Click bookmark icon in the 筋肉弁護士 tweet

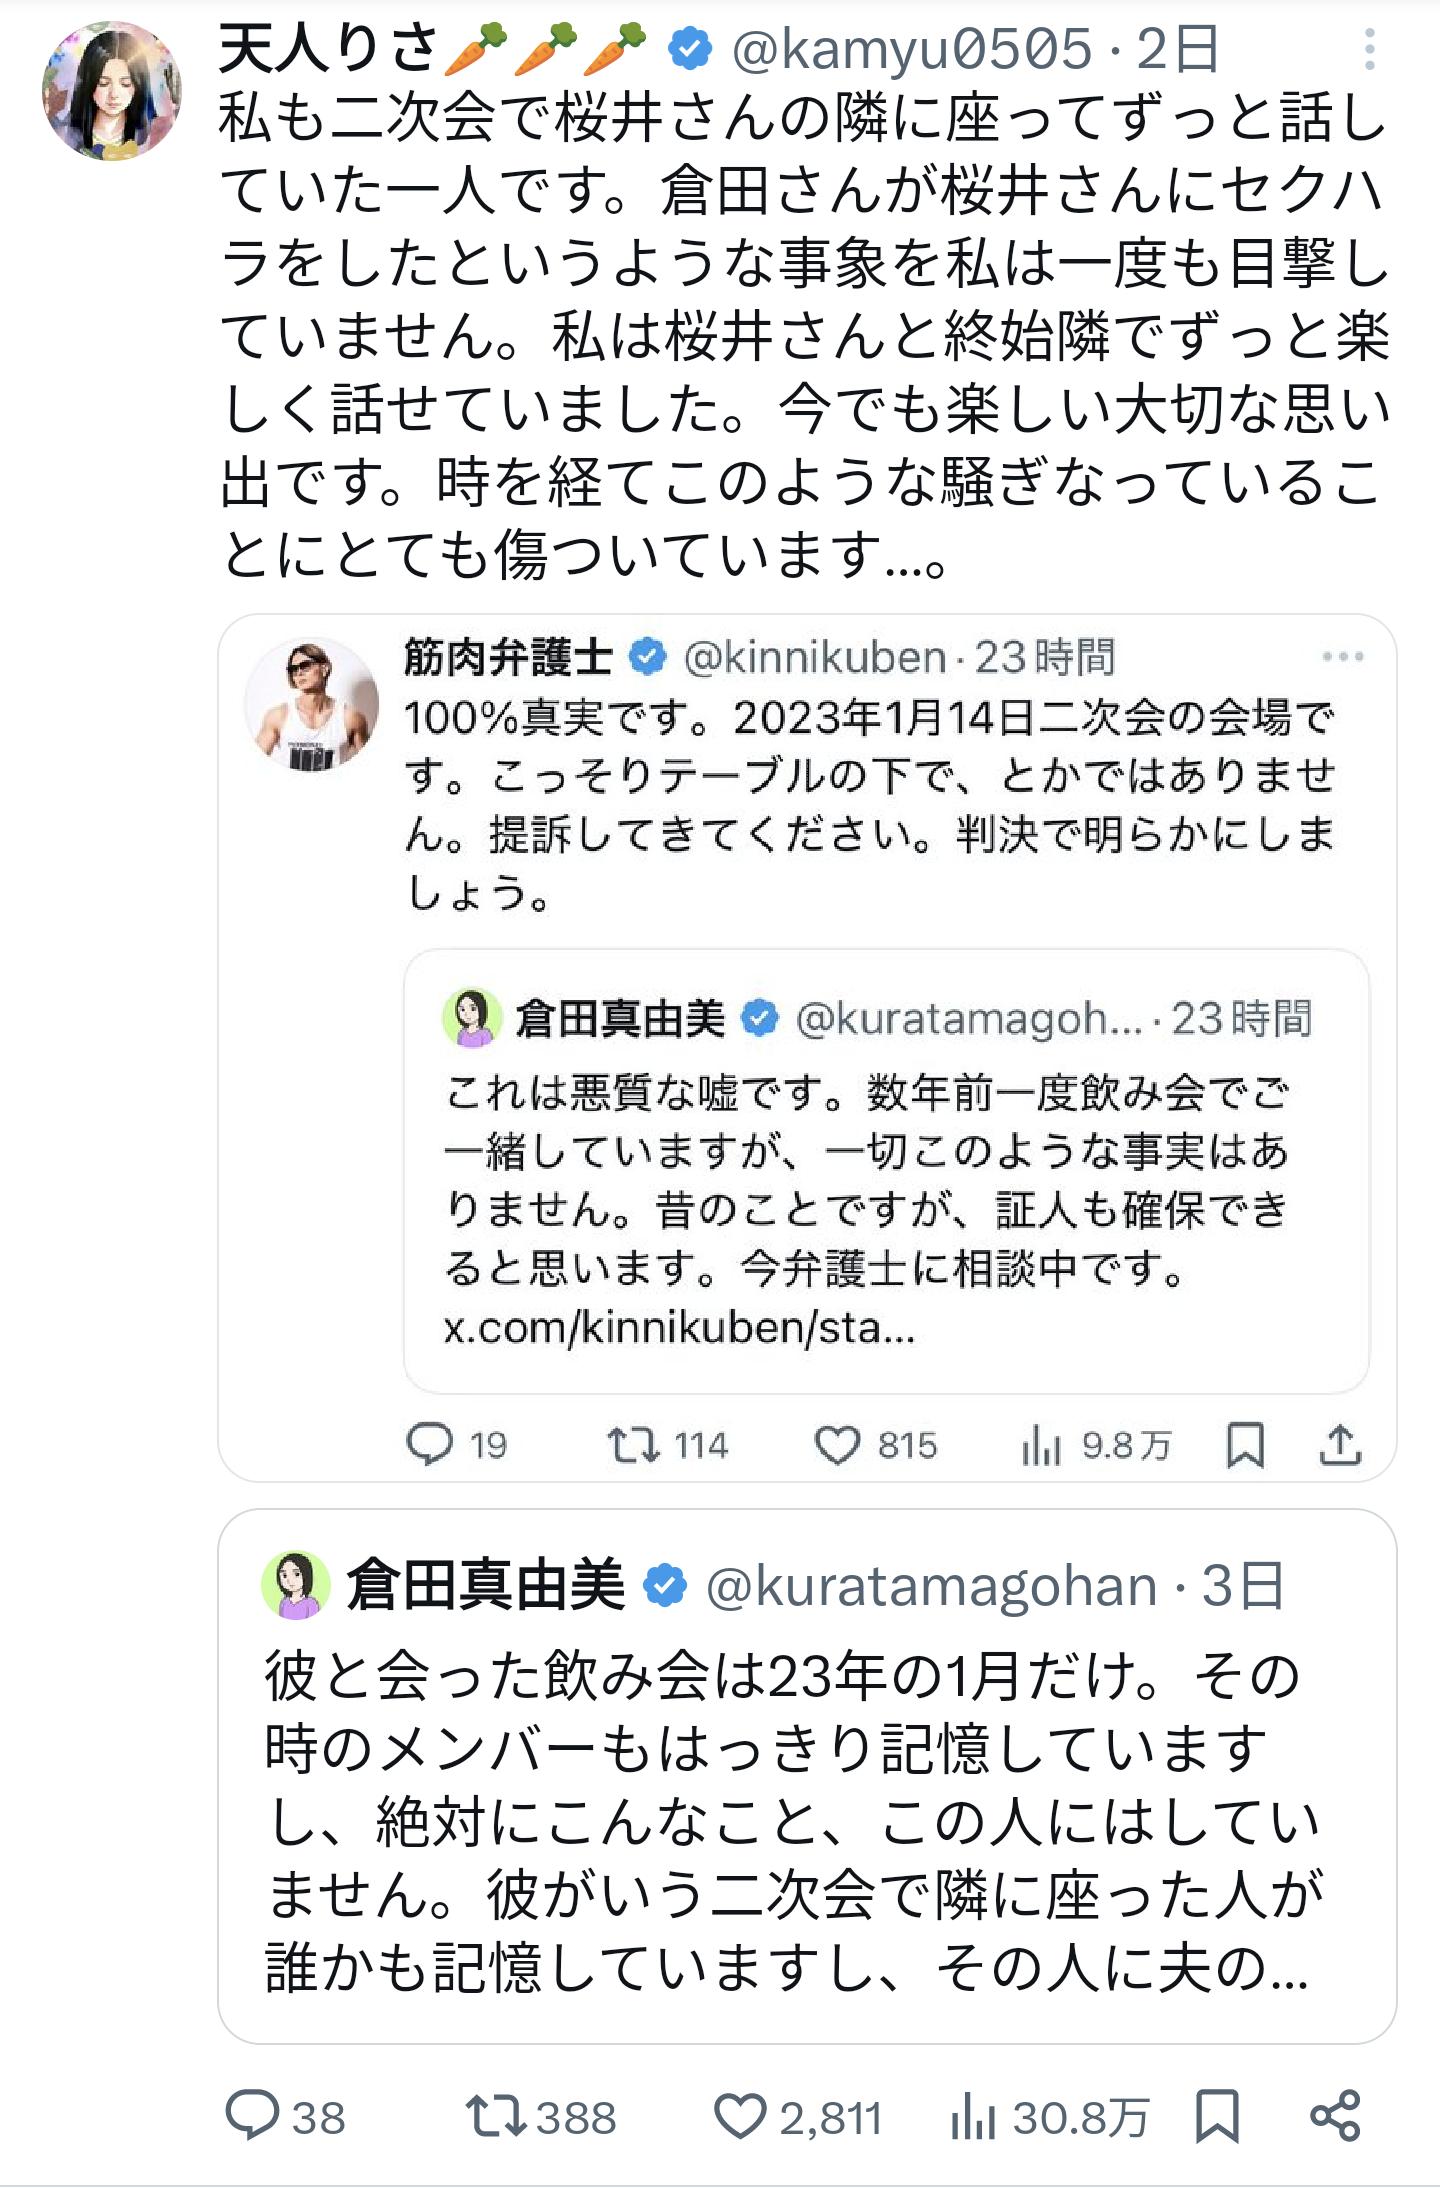pyautogui.click(x=1245, y=1444)
